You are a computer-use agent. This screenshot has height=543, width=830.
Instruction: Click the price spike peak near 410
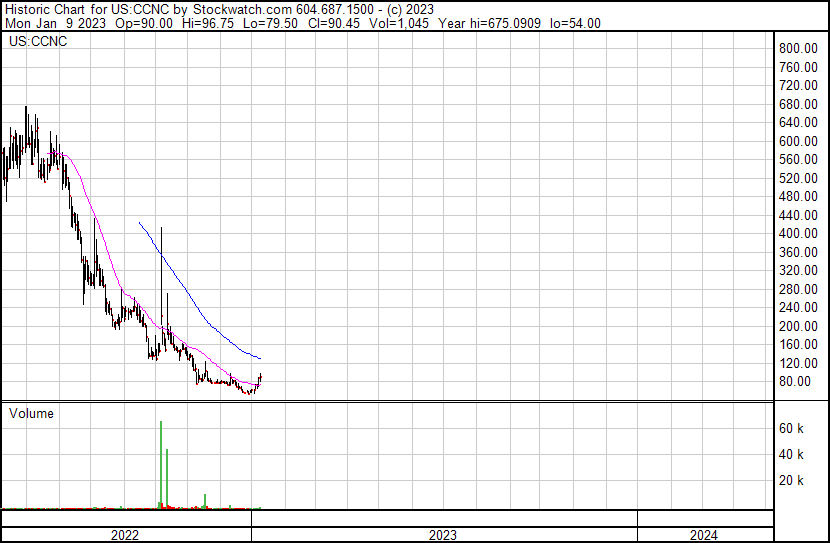pyautogui.click(x=161, y=230)
